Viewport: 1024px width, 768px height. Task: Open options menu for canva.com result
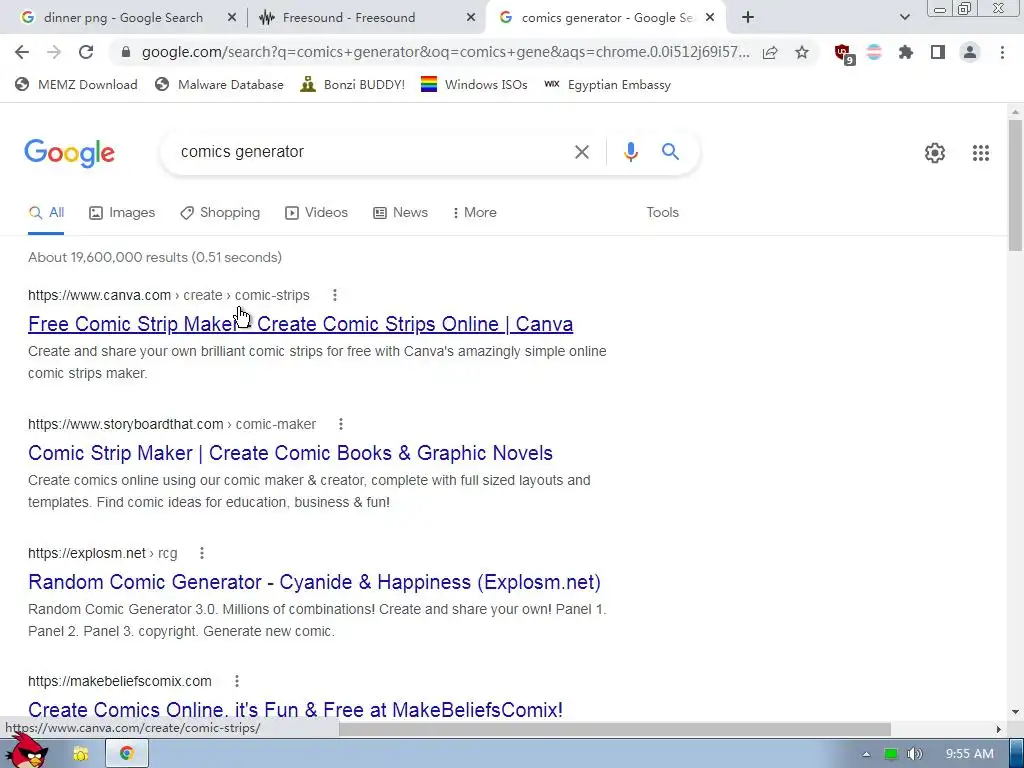[x=334, y=295]
